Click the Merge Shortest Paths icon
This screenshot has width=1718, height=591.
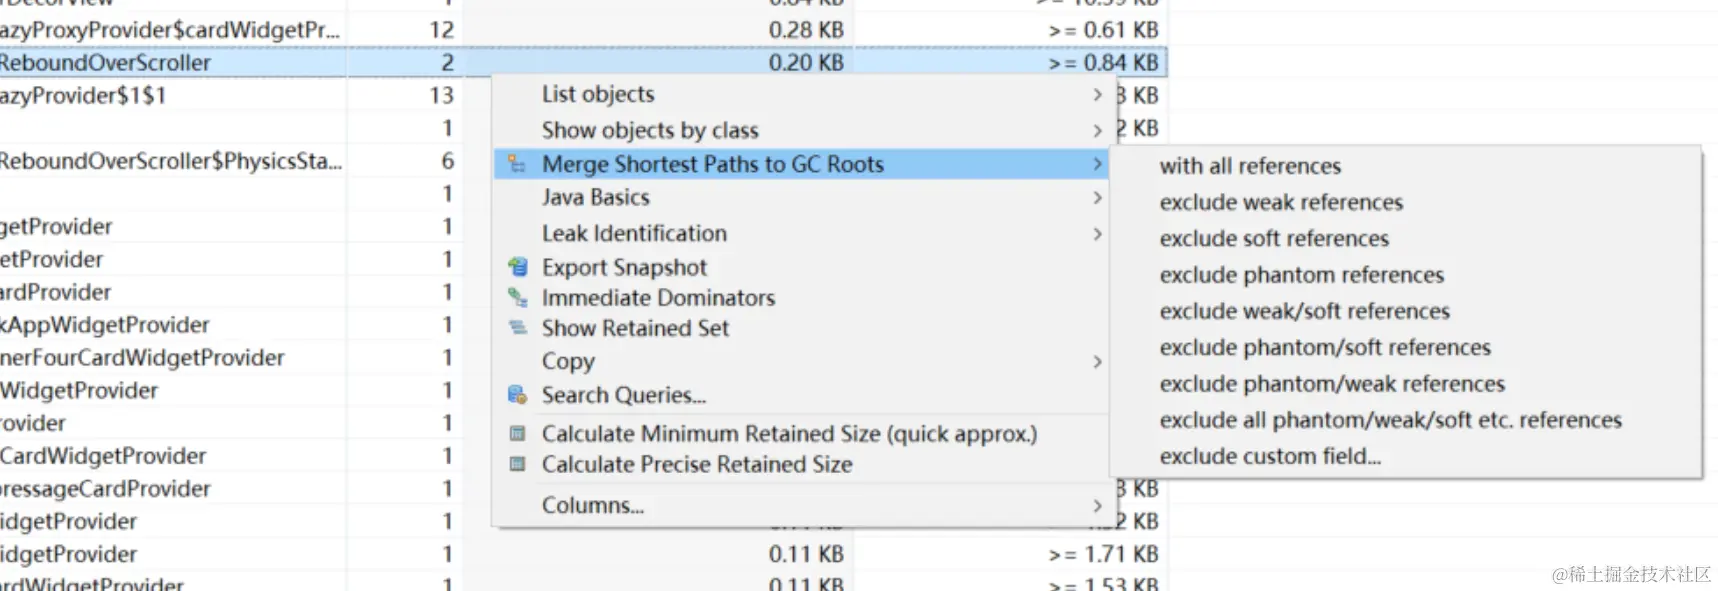coord(517,164)
